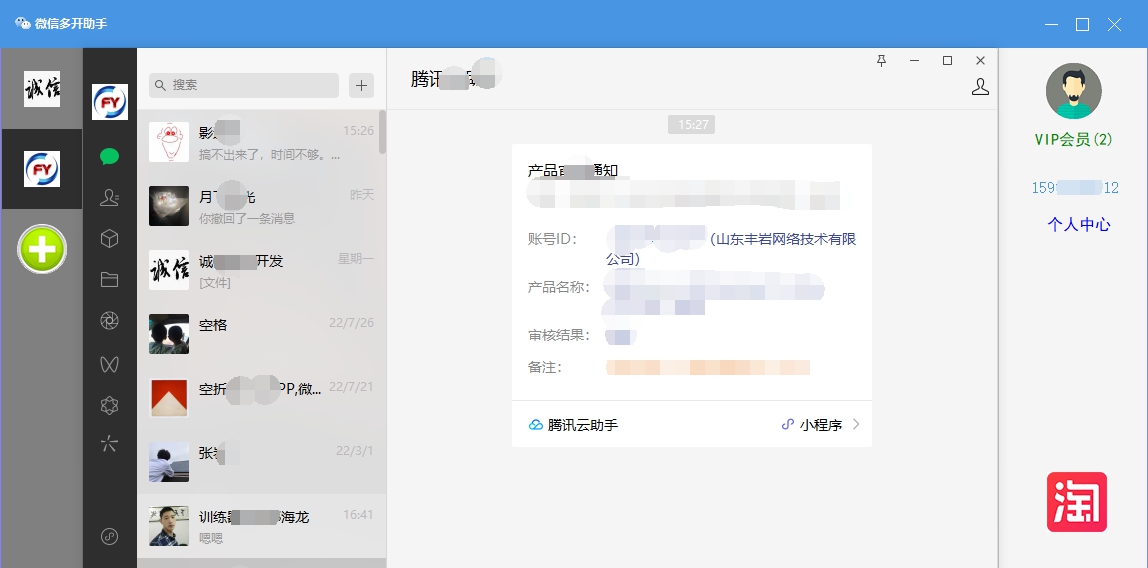This screenshot has width=1148, height=568.
Task: Open the Search star-shaped sidebar icon
Action: point(110,444)
